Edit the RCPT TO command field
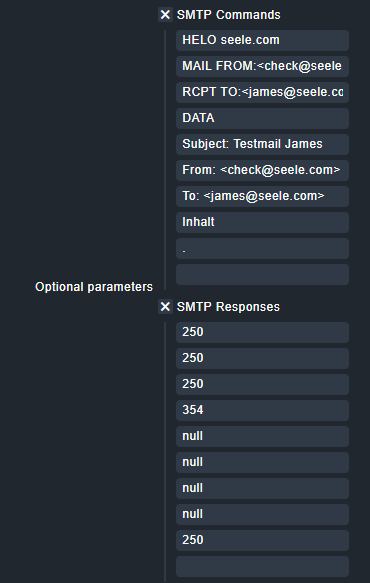This screenshot has width=370, height=583. click(262, 92)
